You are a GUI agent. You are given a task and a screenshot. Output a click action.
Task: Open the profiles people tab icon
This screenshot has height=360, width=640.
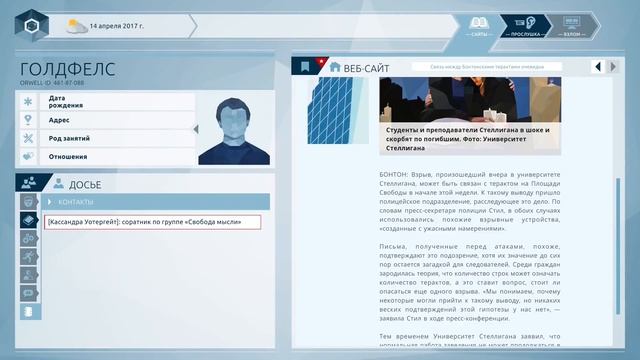(29, 183)
